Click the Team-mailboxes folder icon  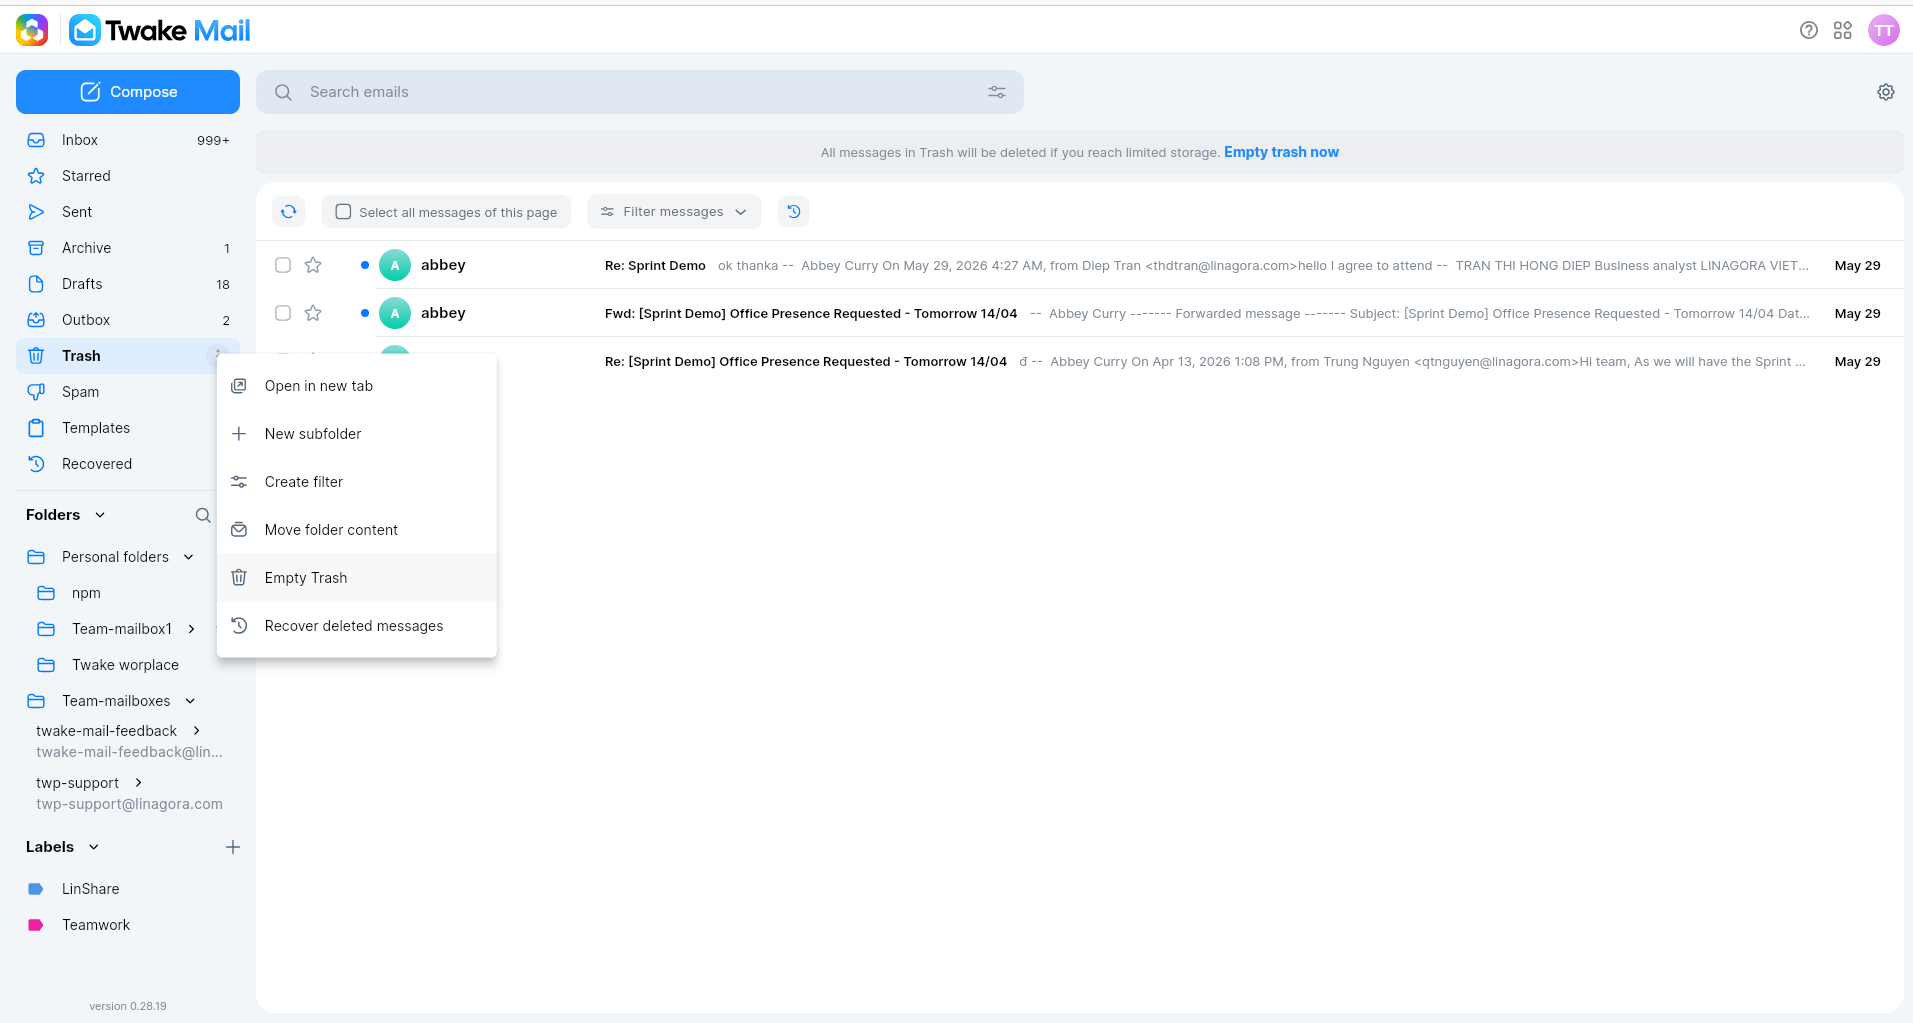pyautogui.click(x=36, y=701)
